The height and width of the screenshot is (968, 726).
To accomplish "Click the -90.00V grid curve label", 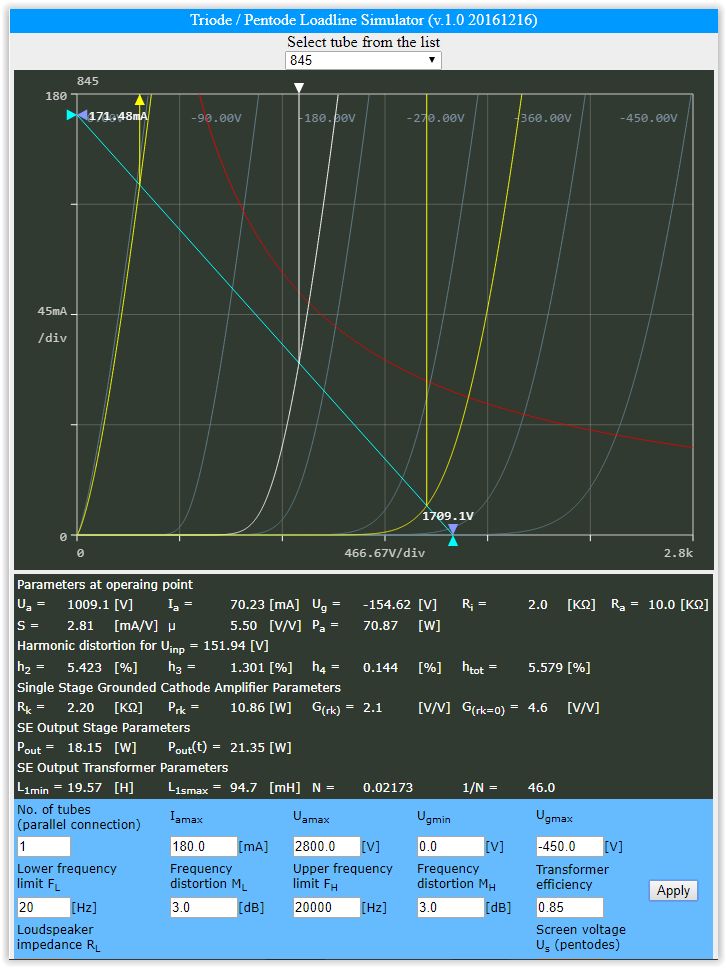I will click(x=216, y=118).
